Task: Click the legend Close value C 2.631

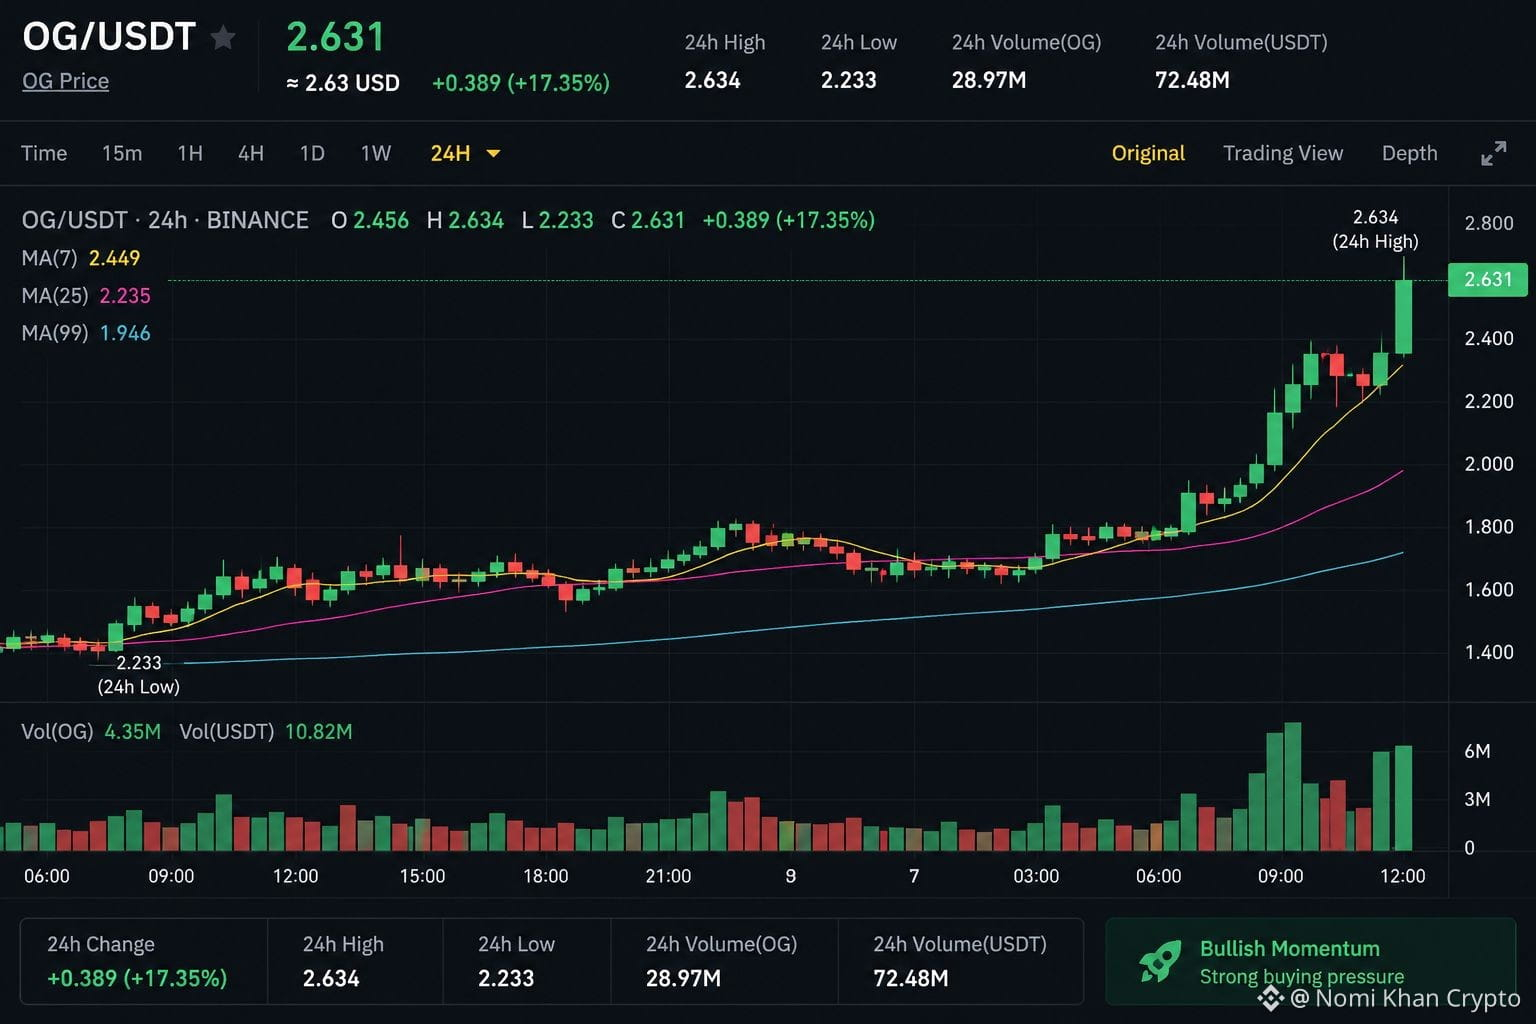Action: (x=648, y=220)
